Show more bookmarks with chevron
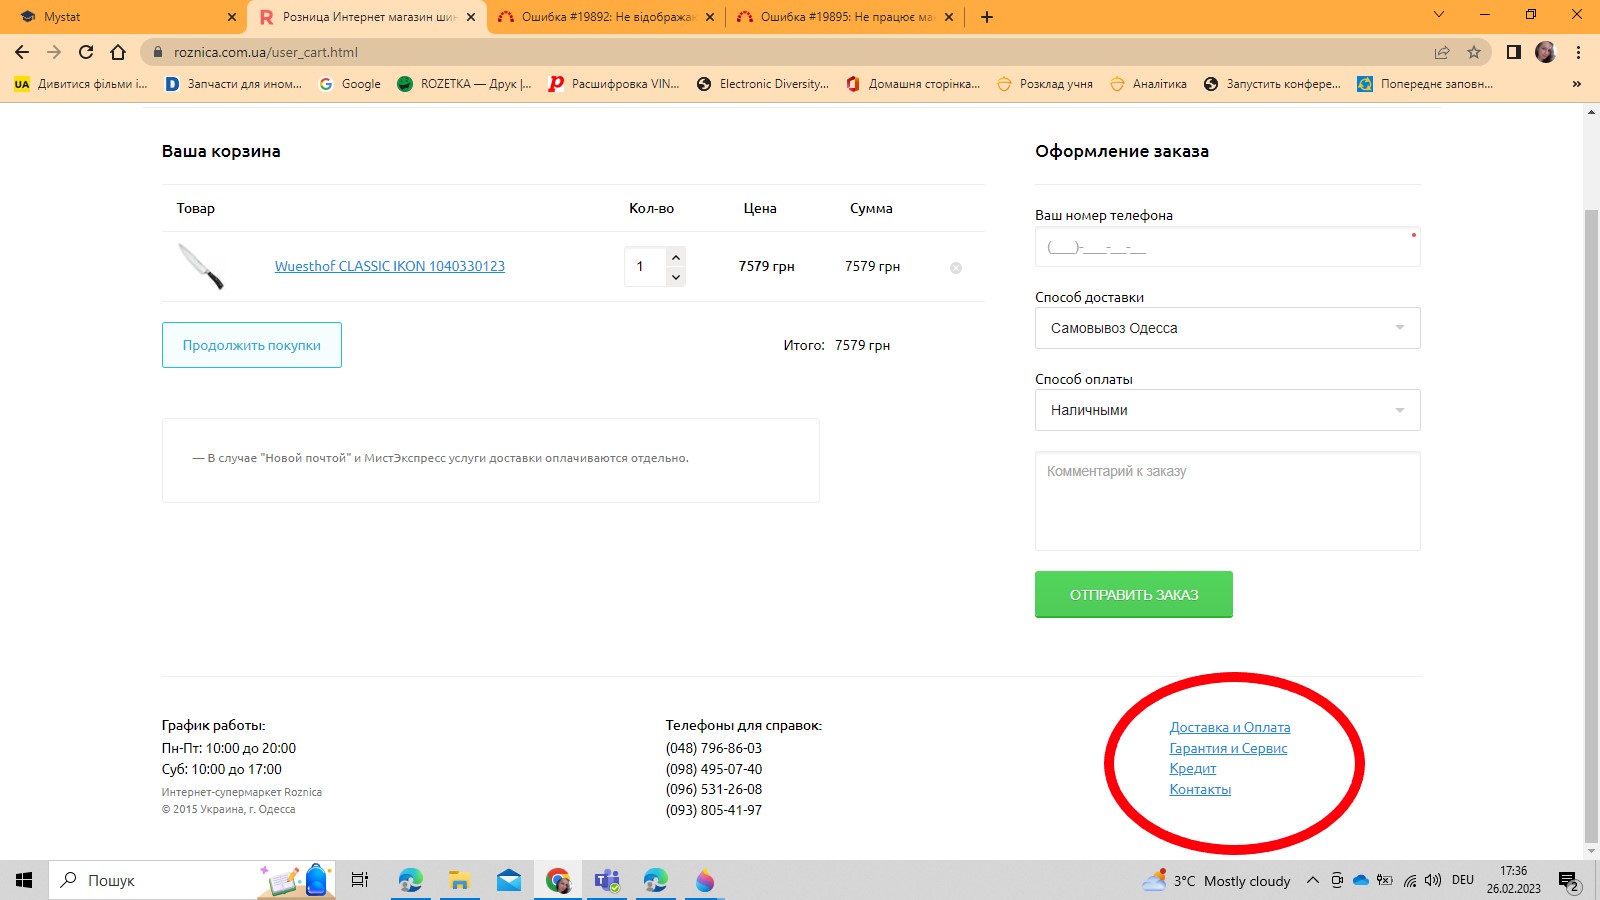 (x=1577, y=84)
